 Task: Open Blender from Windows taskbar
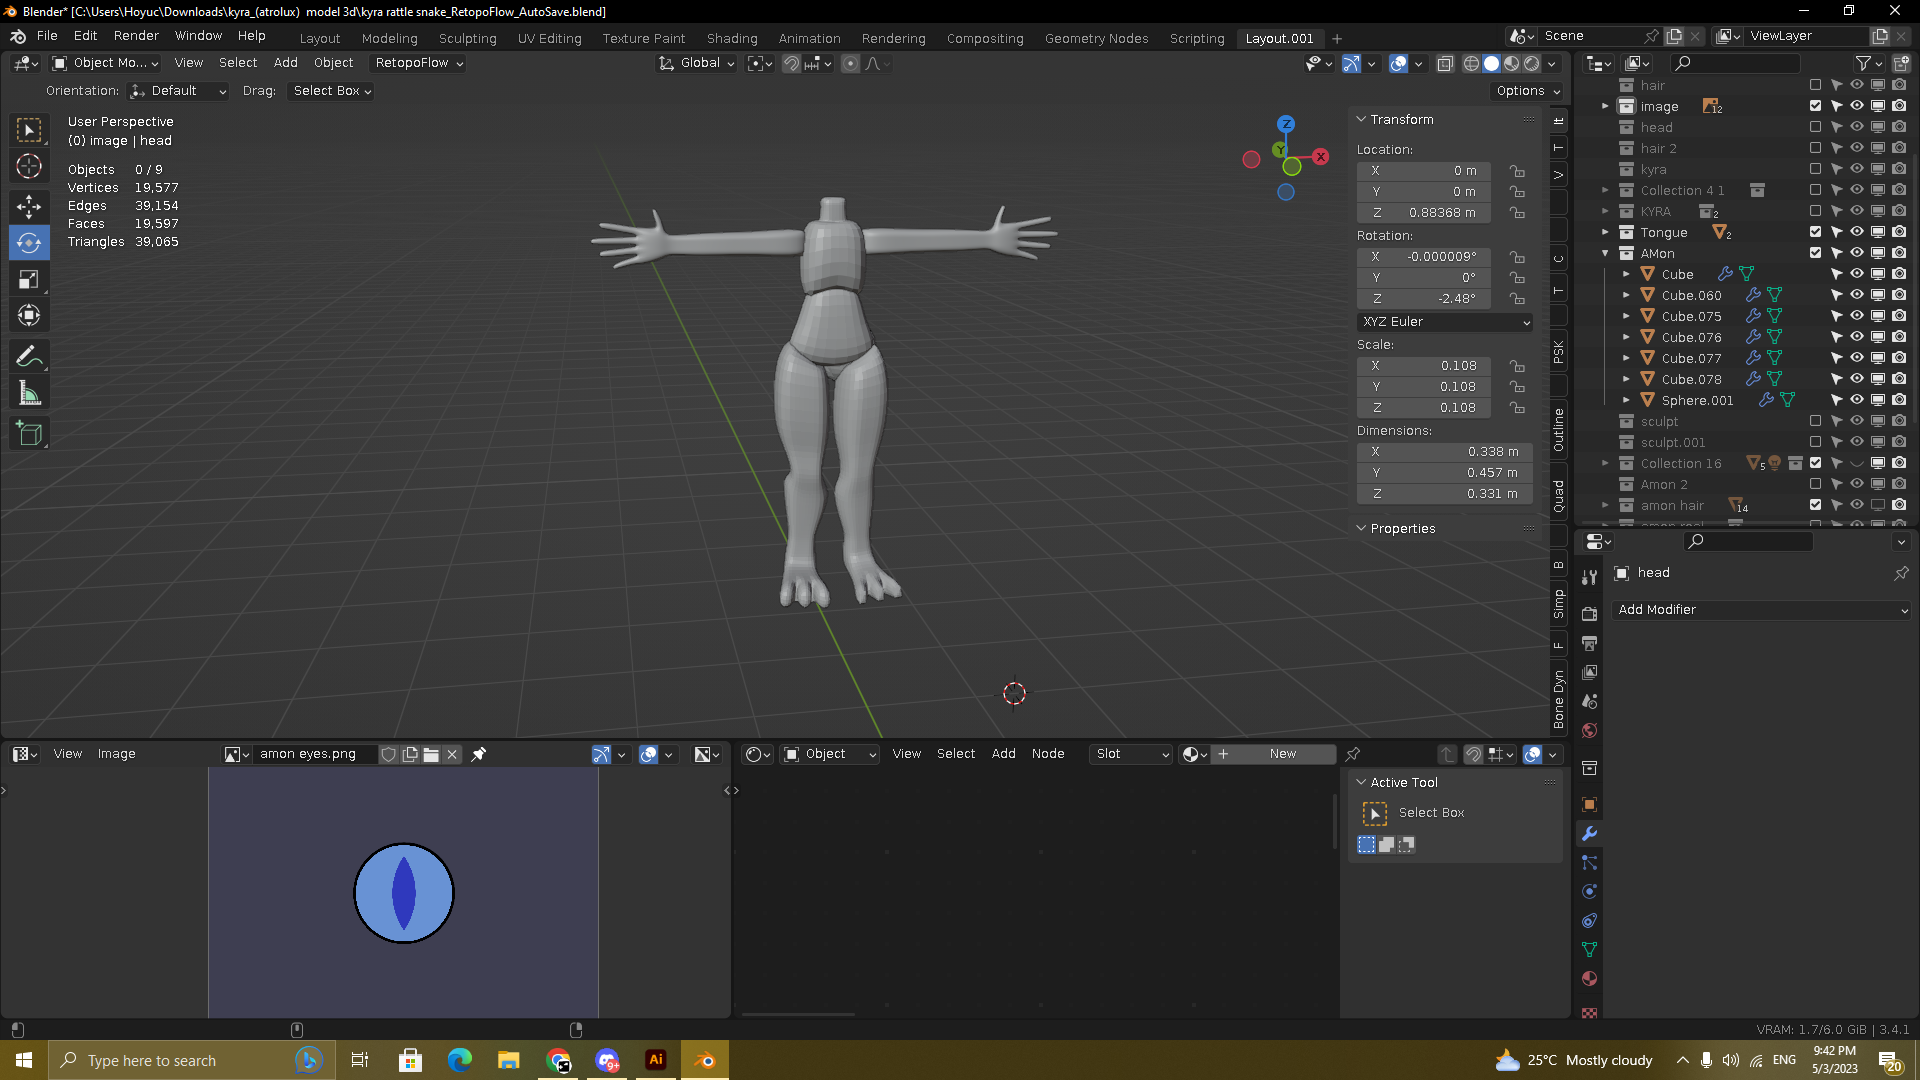click(705, 1060)
